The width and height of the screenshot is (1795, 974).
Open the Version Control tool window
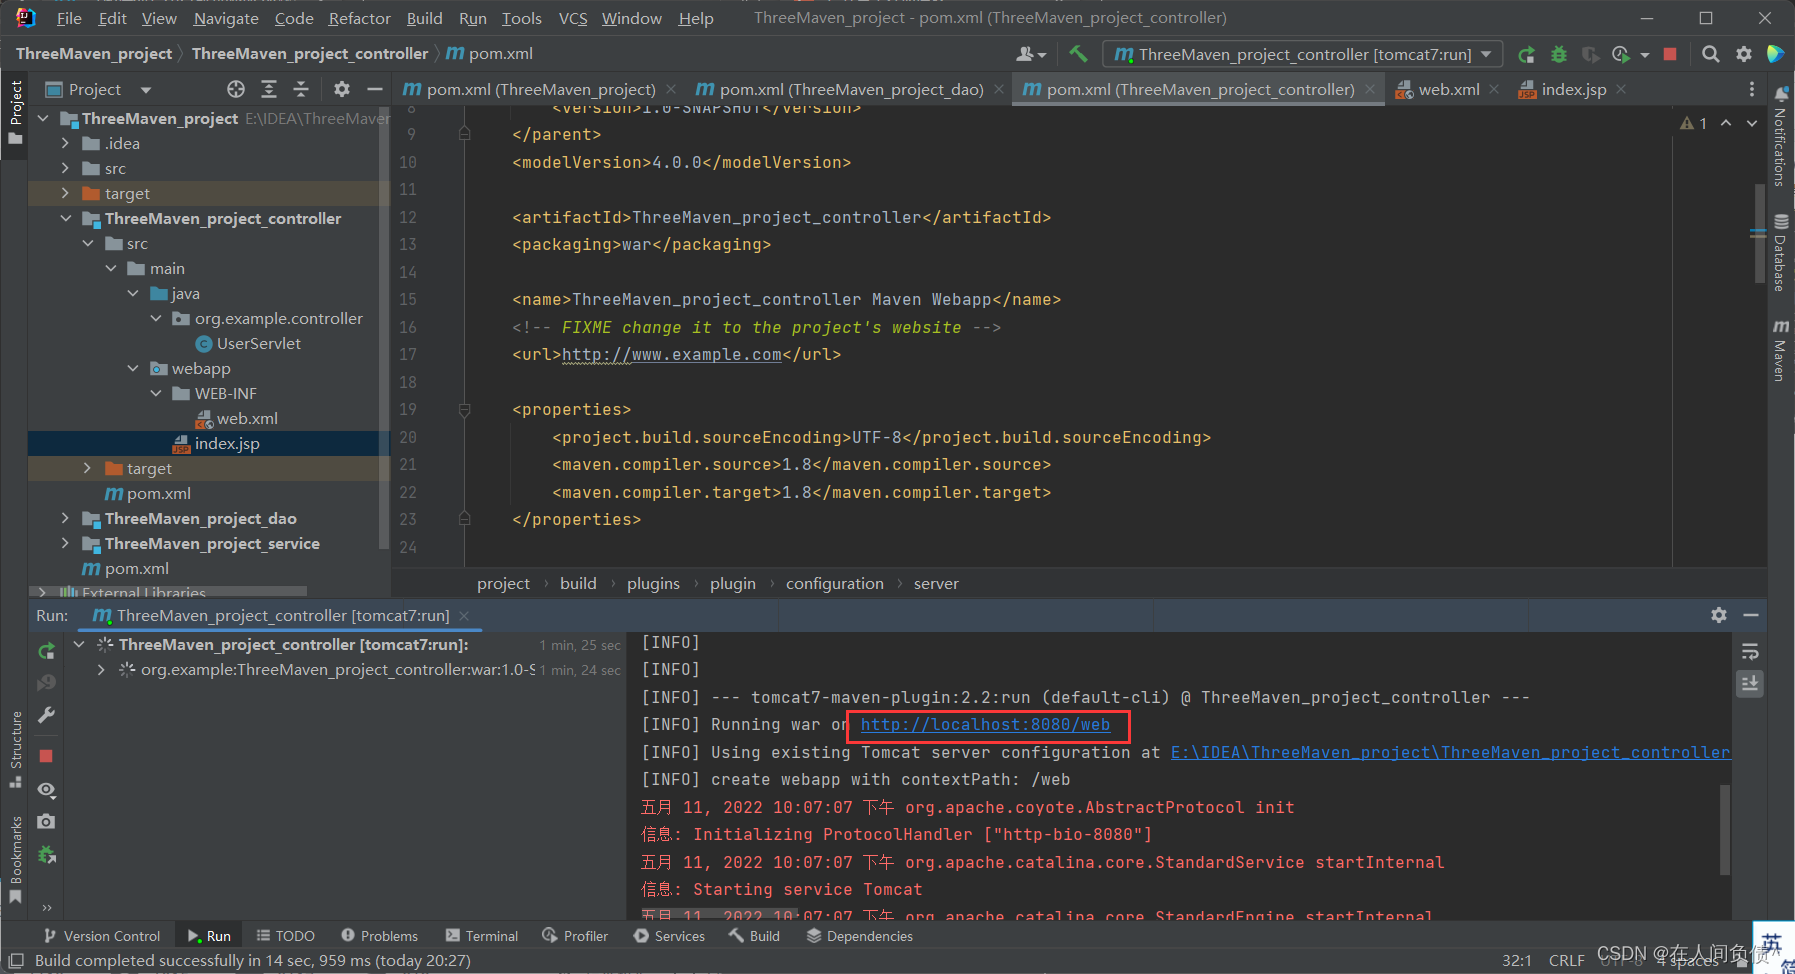pos(102,936)
